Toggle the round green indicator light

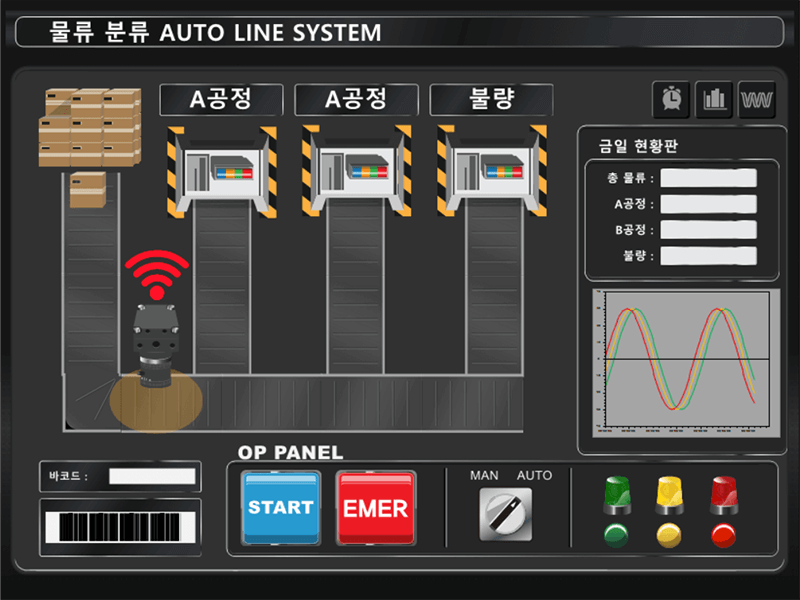pos(617,535)
